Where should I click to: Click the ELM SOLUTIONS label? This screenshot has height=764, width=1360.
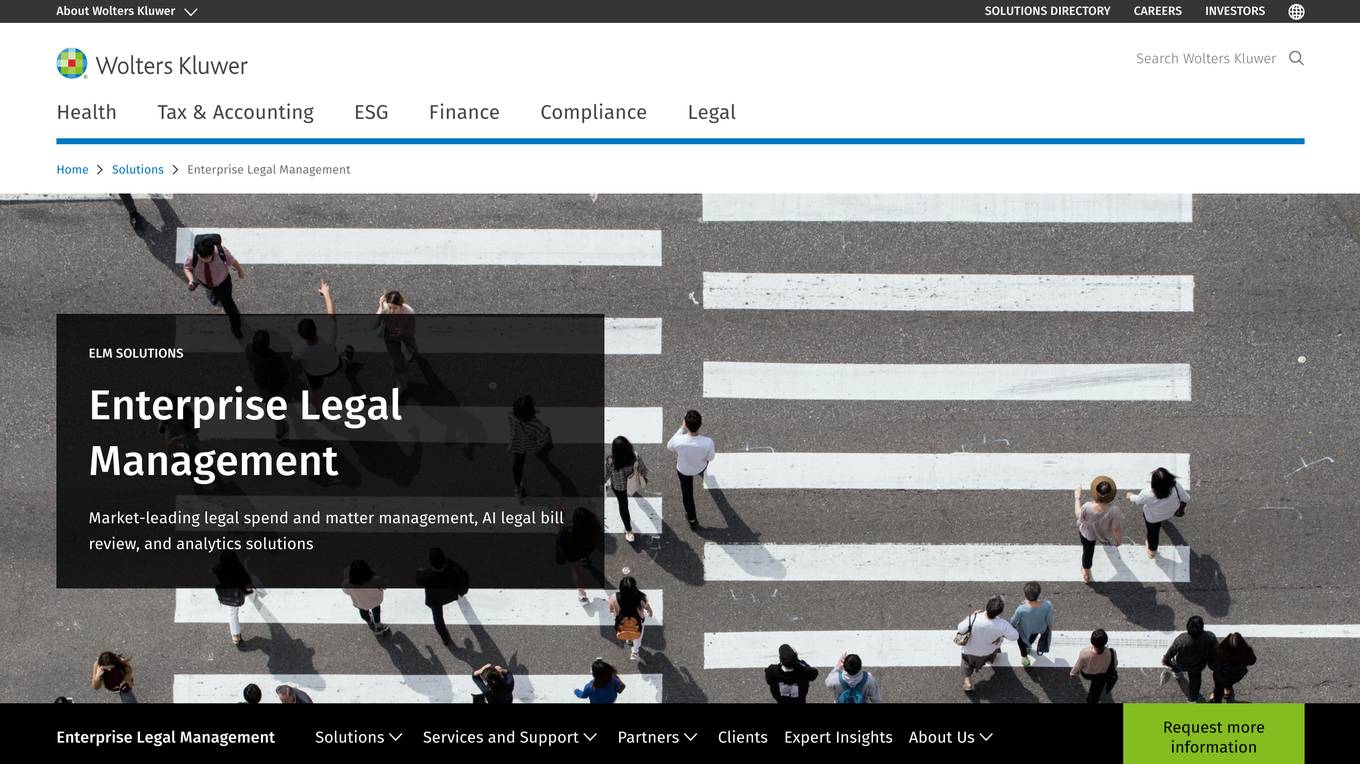[x=136, y=353]
